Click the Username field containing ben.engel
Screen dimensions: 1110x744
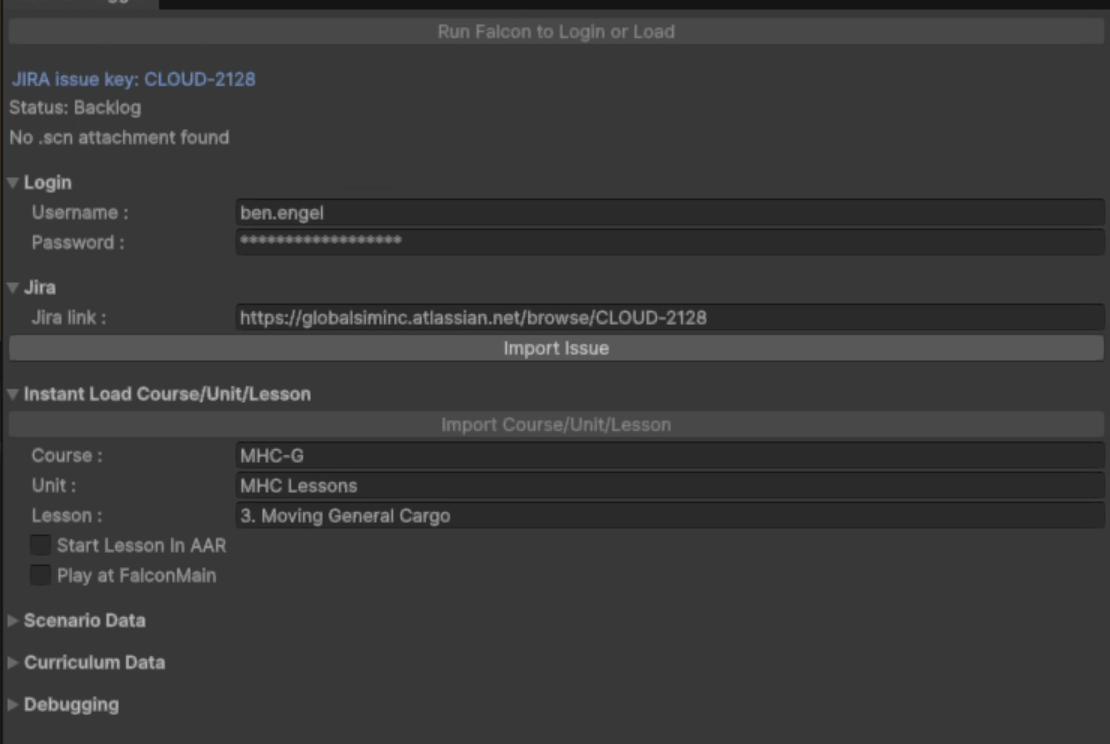click(670, 213)
